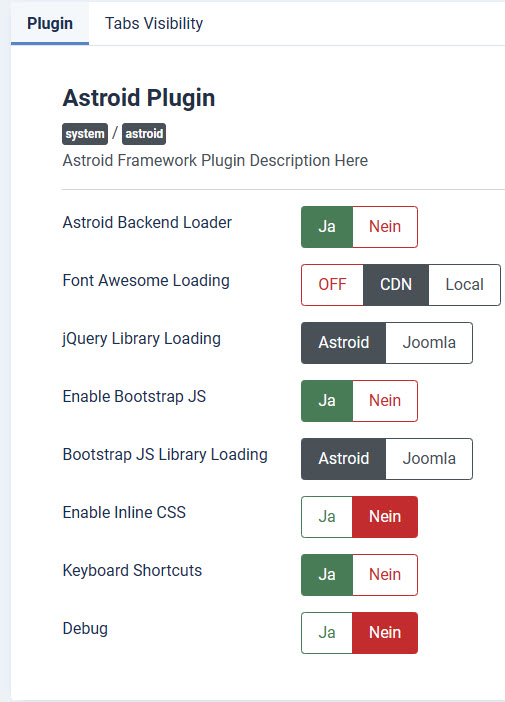Turn Font Awesome Loading OFF
Image resolution: width=505 pixels, height=702 pixels.
coord(332,285)
